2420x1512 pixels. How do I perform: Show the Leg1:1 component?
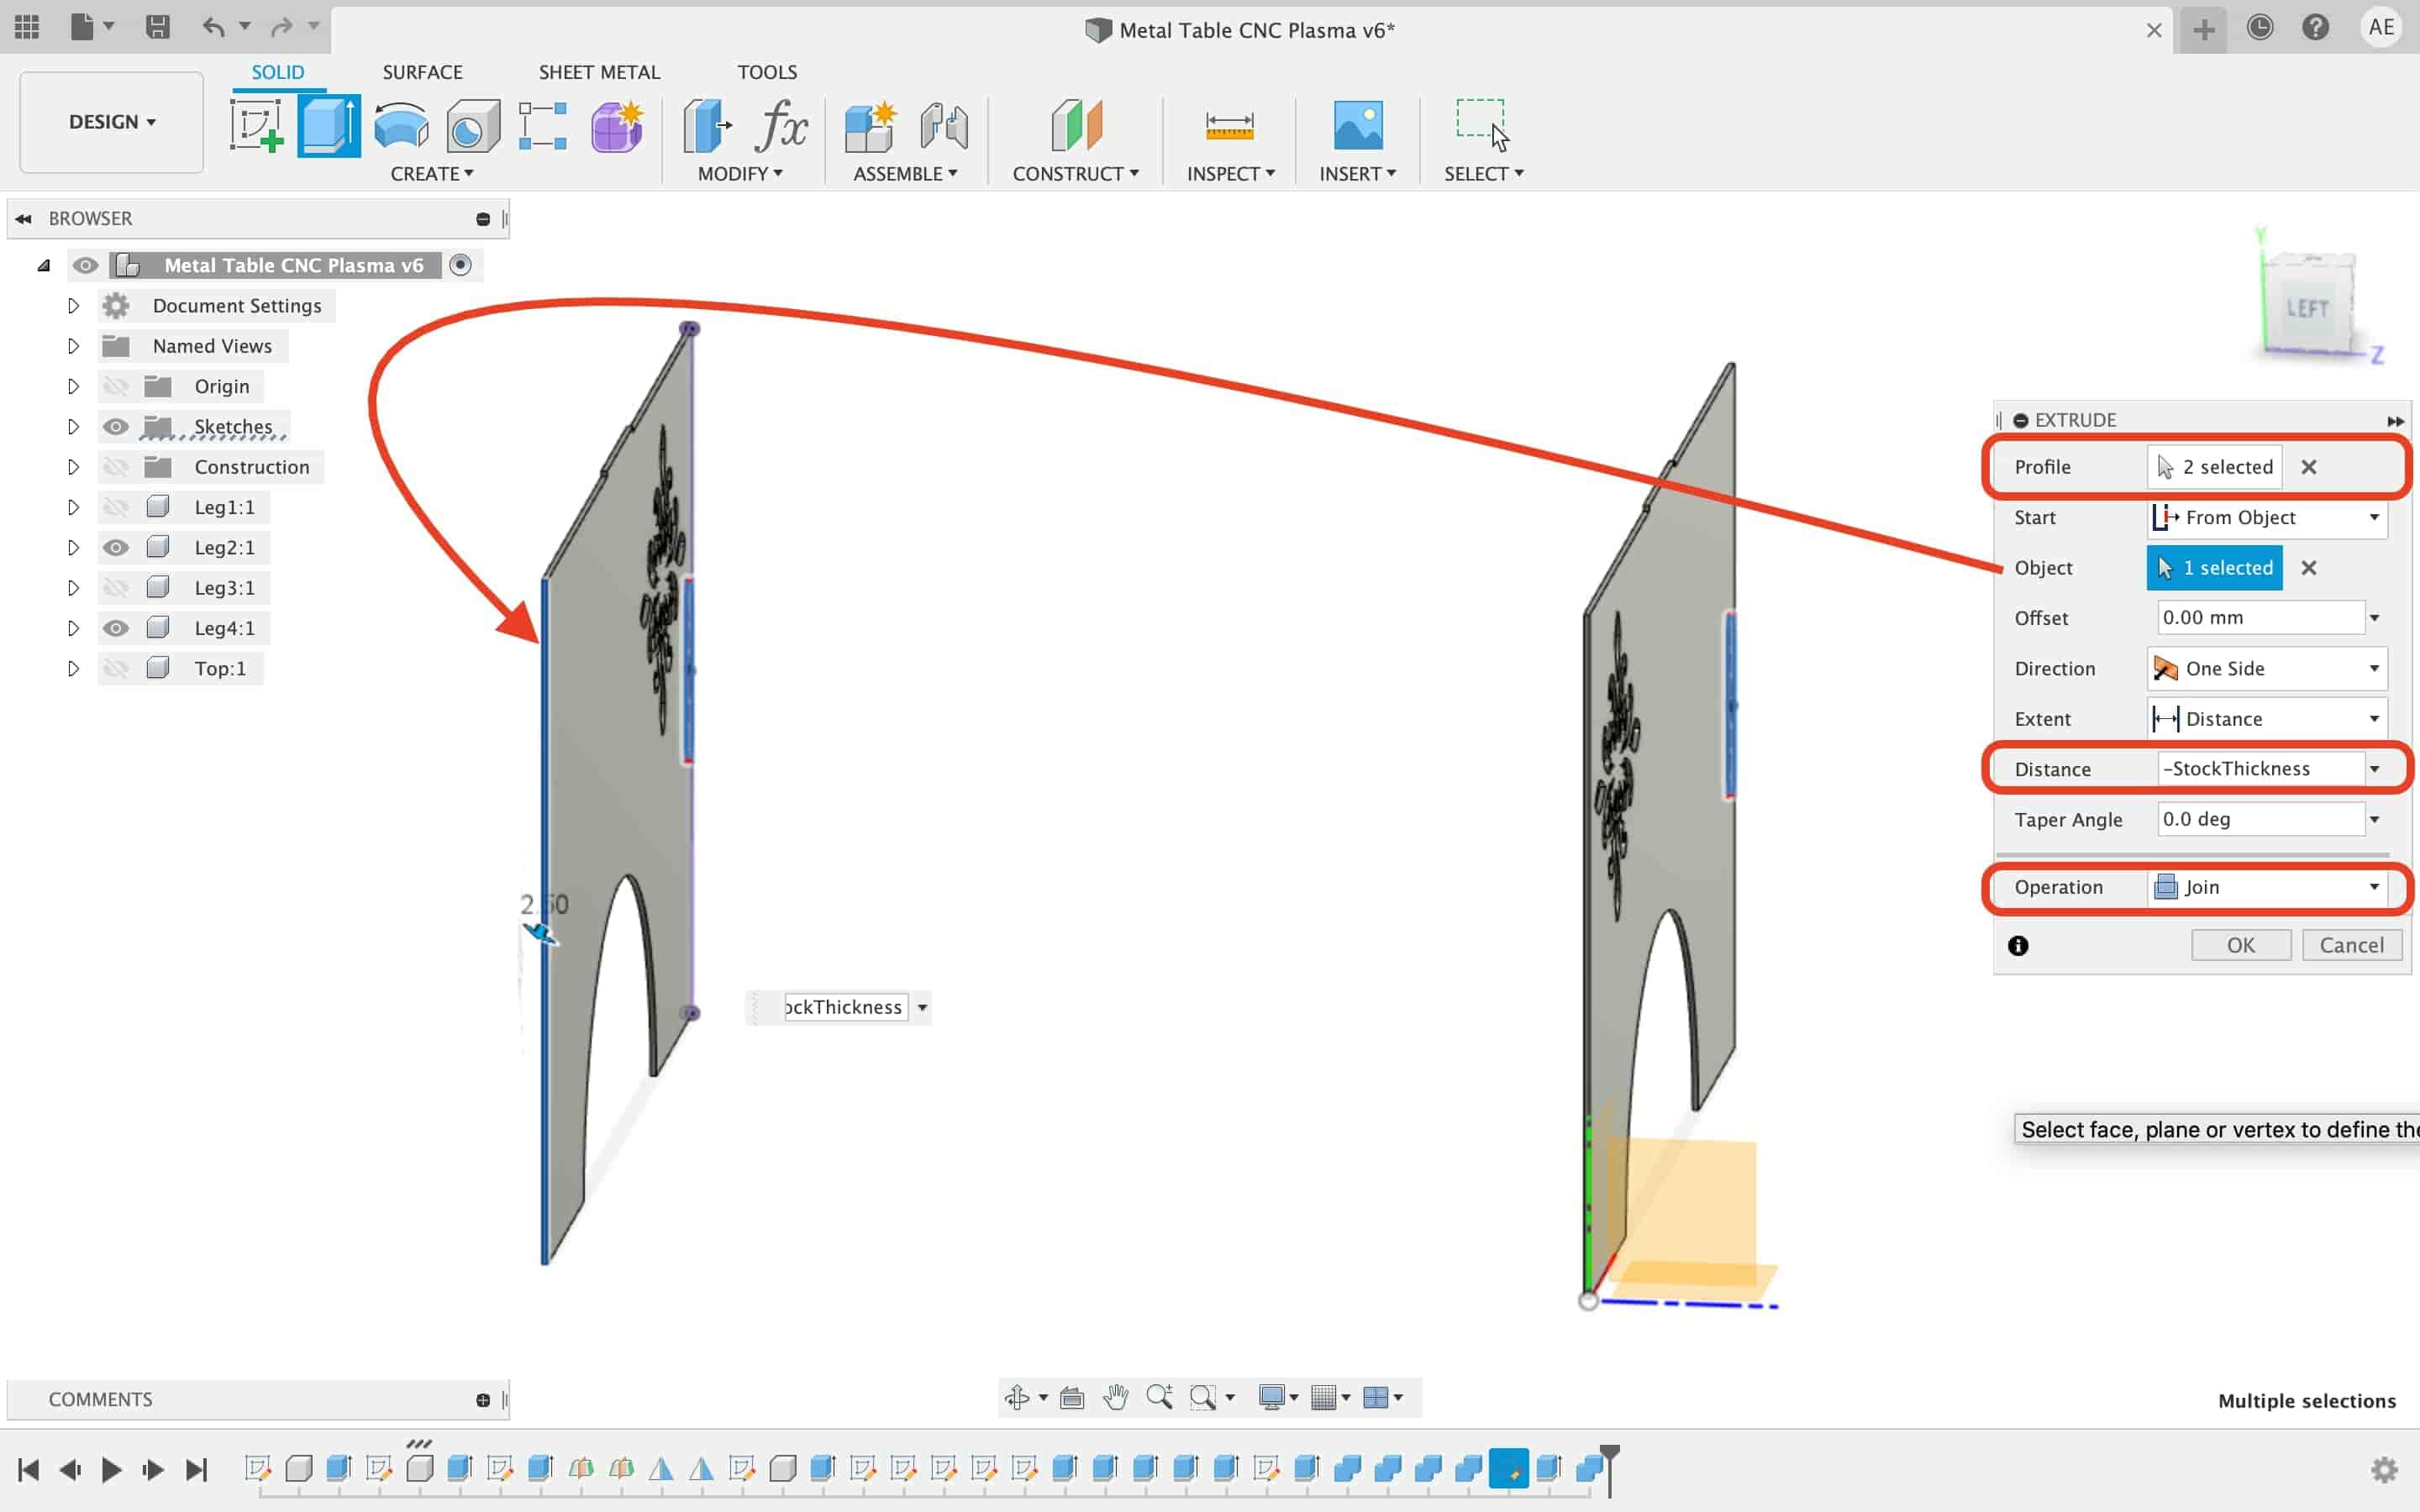(116, 507)
